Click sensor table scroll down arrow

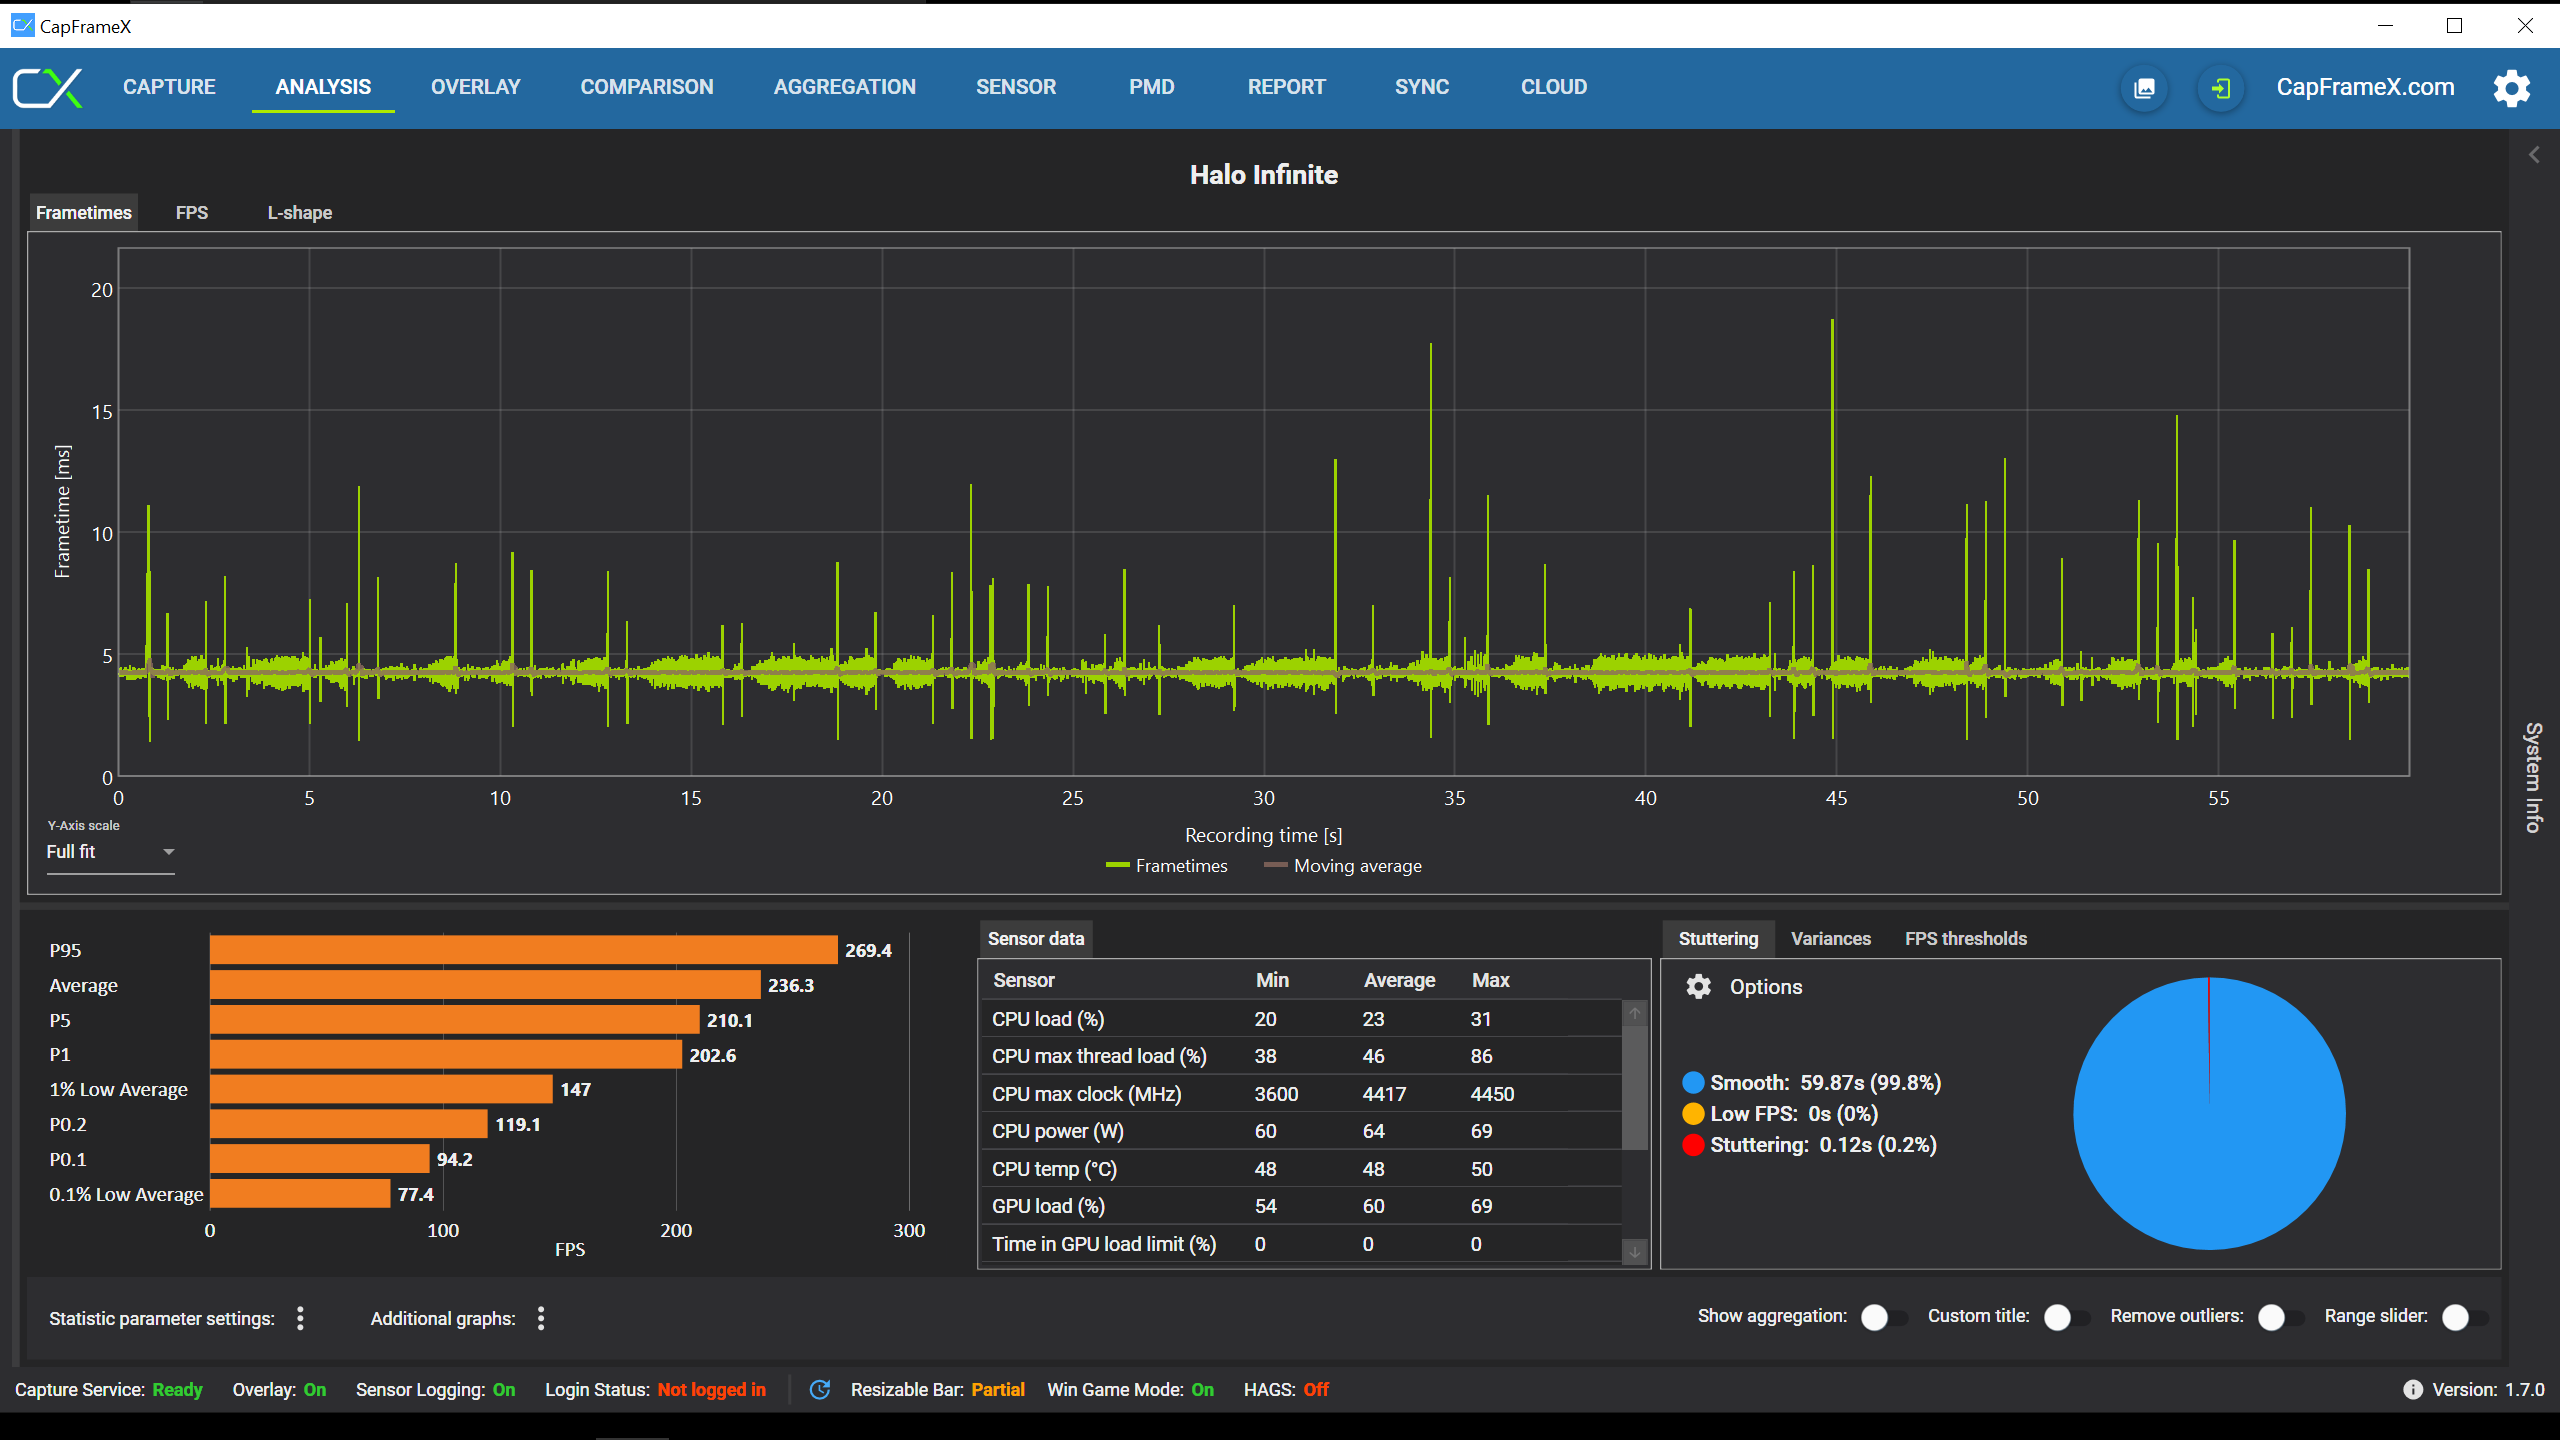coord(1635,1251)
